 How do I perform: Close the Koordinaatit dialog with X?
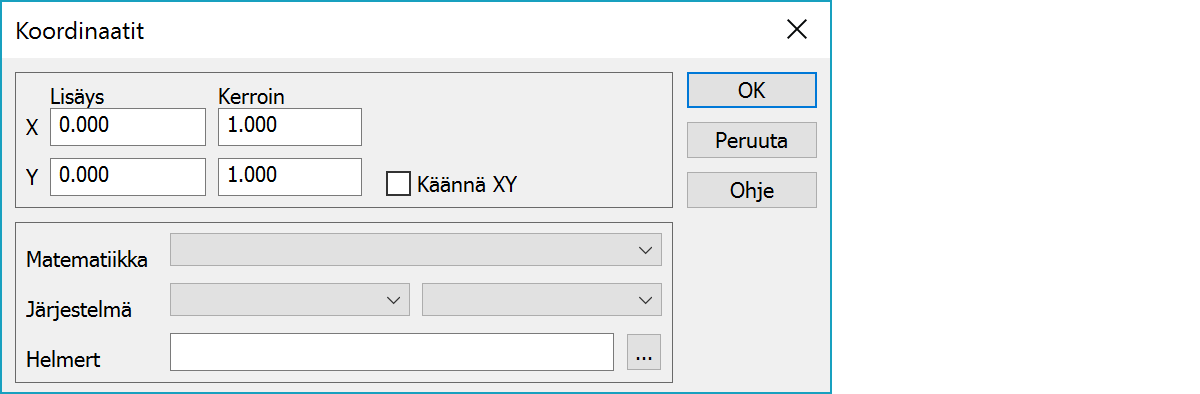(x=797, y=29)
